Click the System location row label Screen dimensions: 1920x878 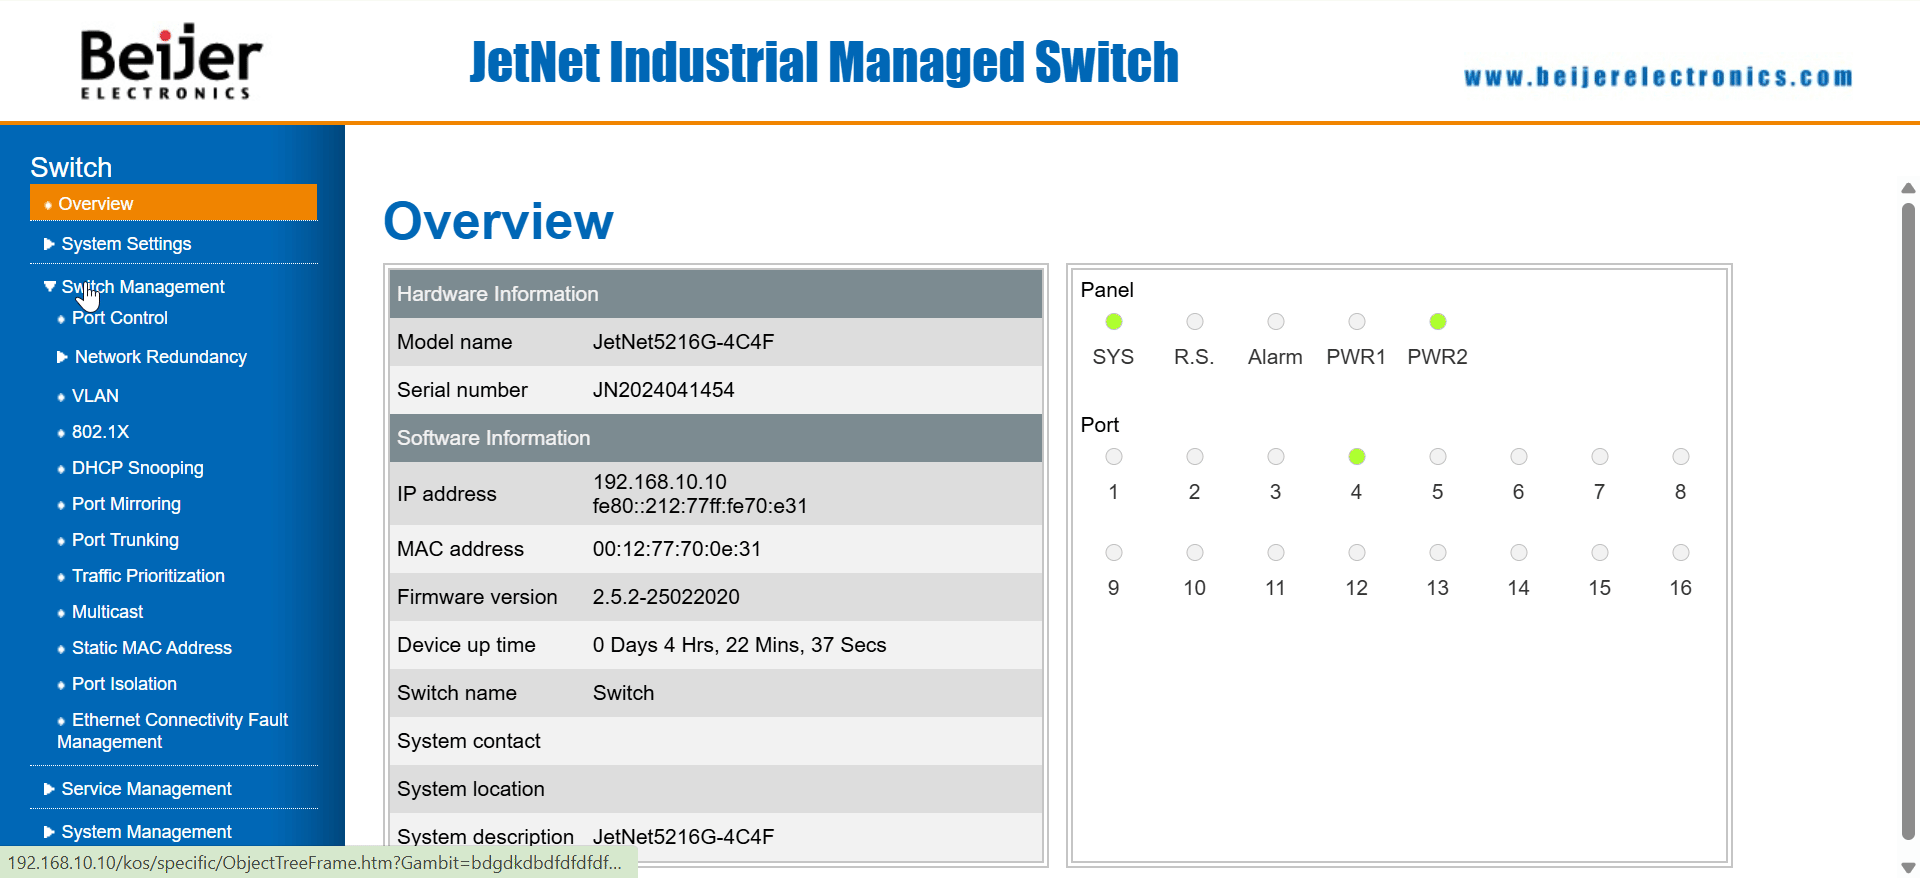coord(470,789)
